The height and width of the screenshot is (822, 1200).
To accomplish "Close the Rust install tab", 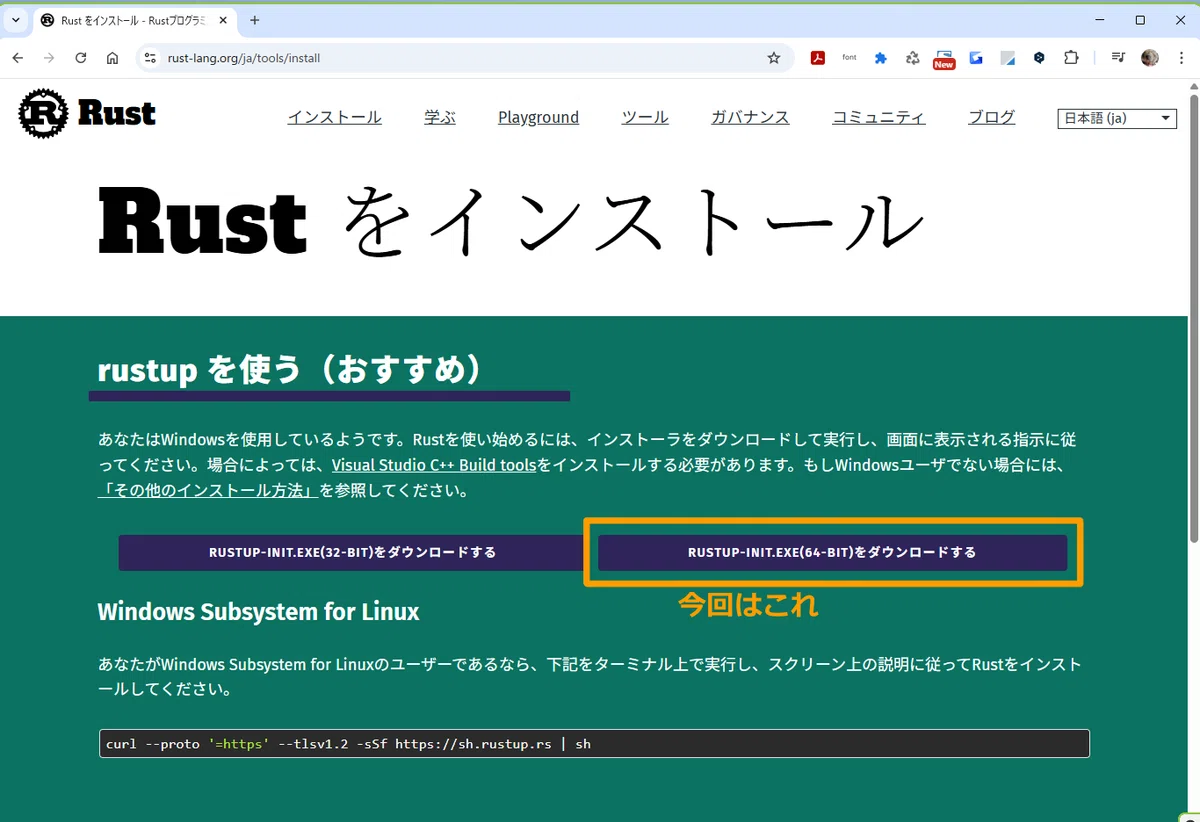I will [x=223, y=20].
